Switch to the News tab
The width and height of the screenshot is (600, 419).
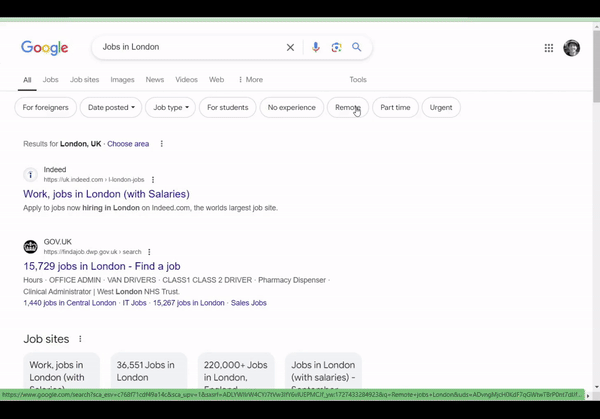pos(155,80)
